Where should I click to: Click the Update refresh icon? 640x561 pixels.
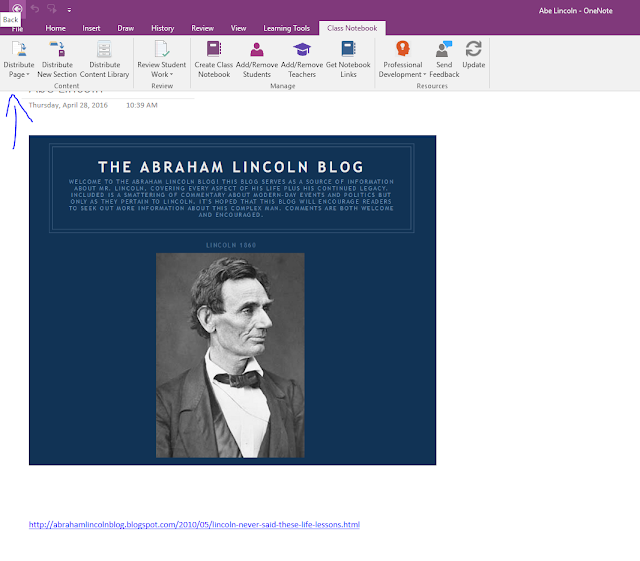[473, 49]
